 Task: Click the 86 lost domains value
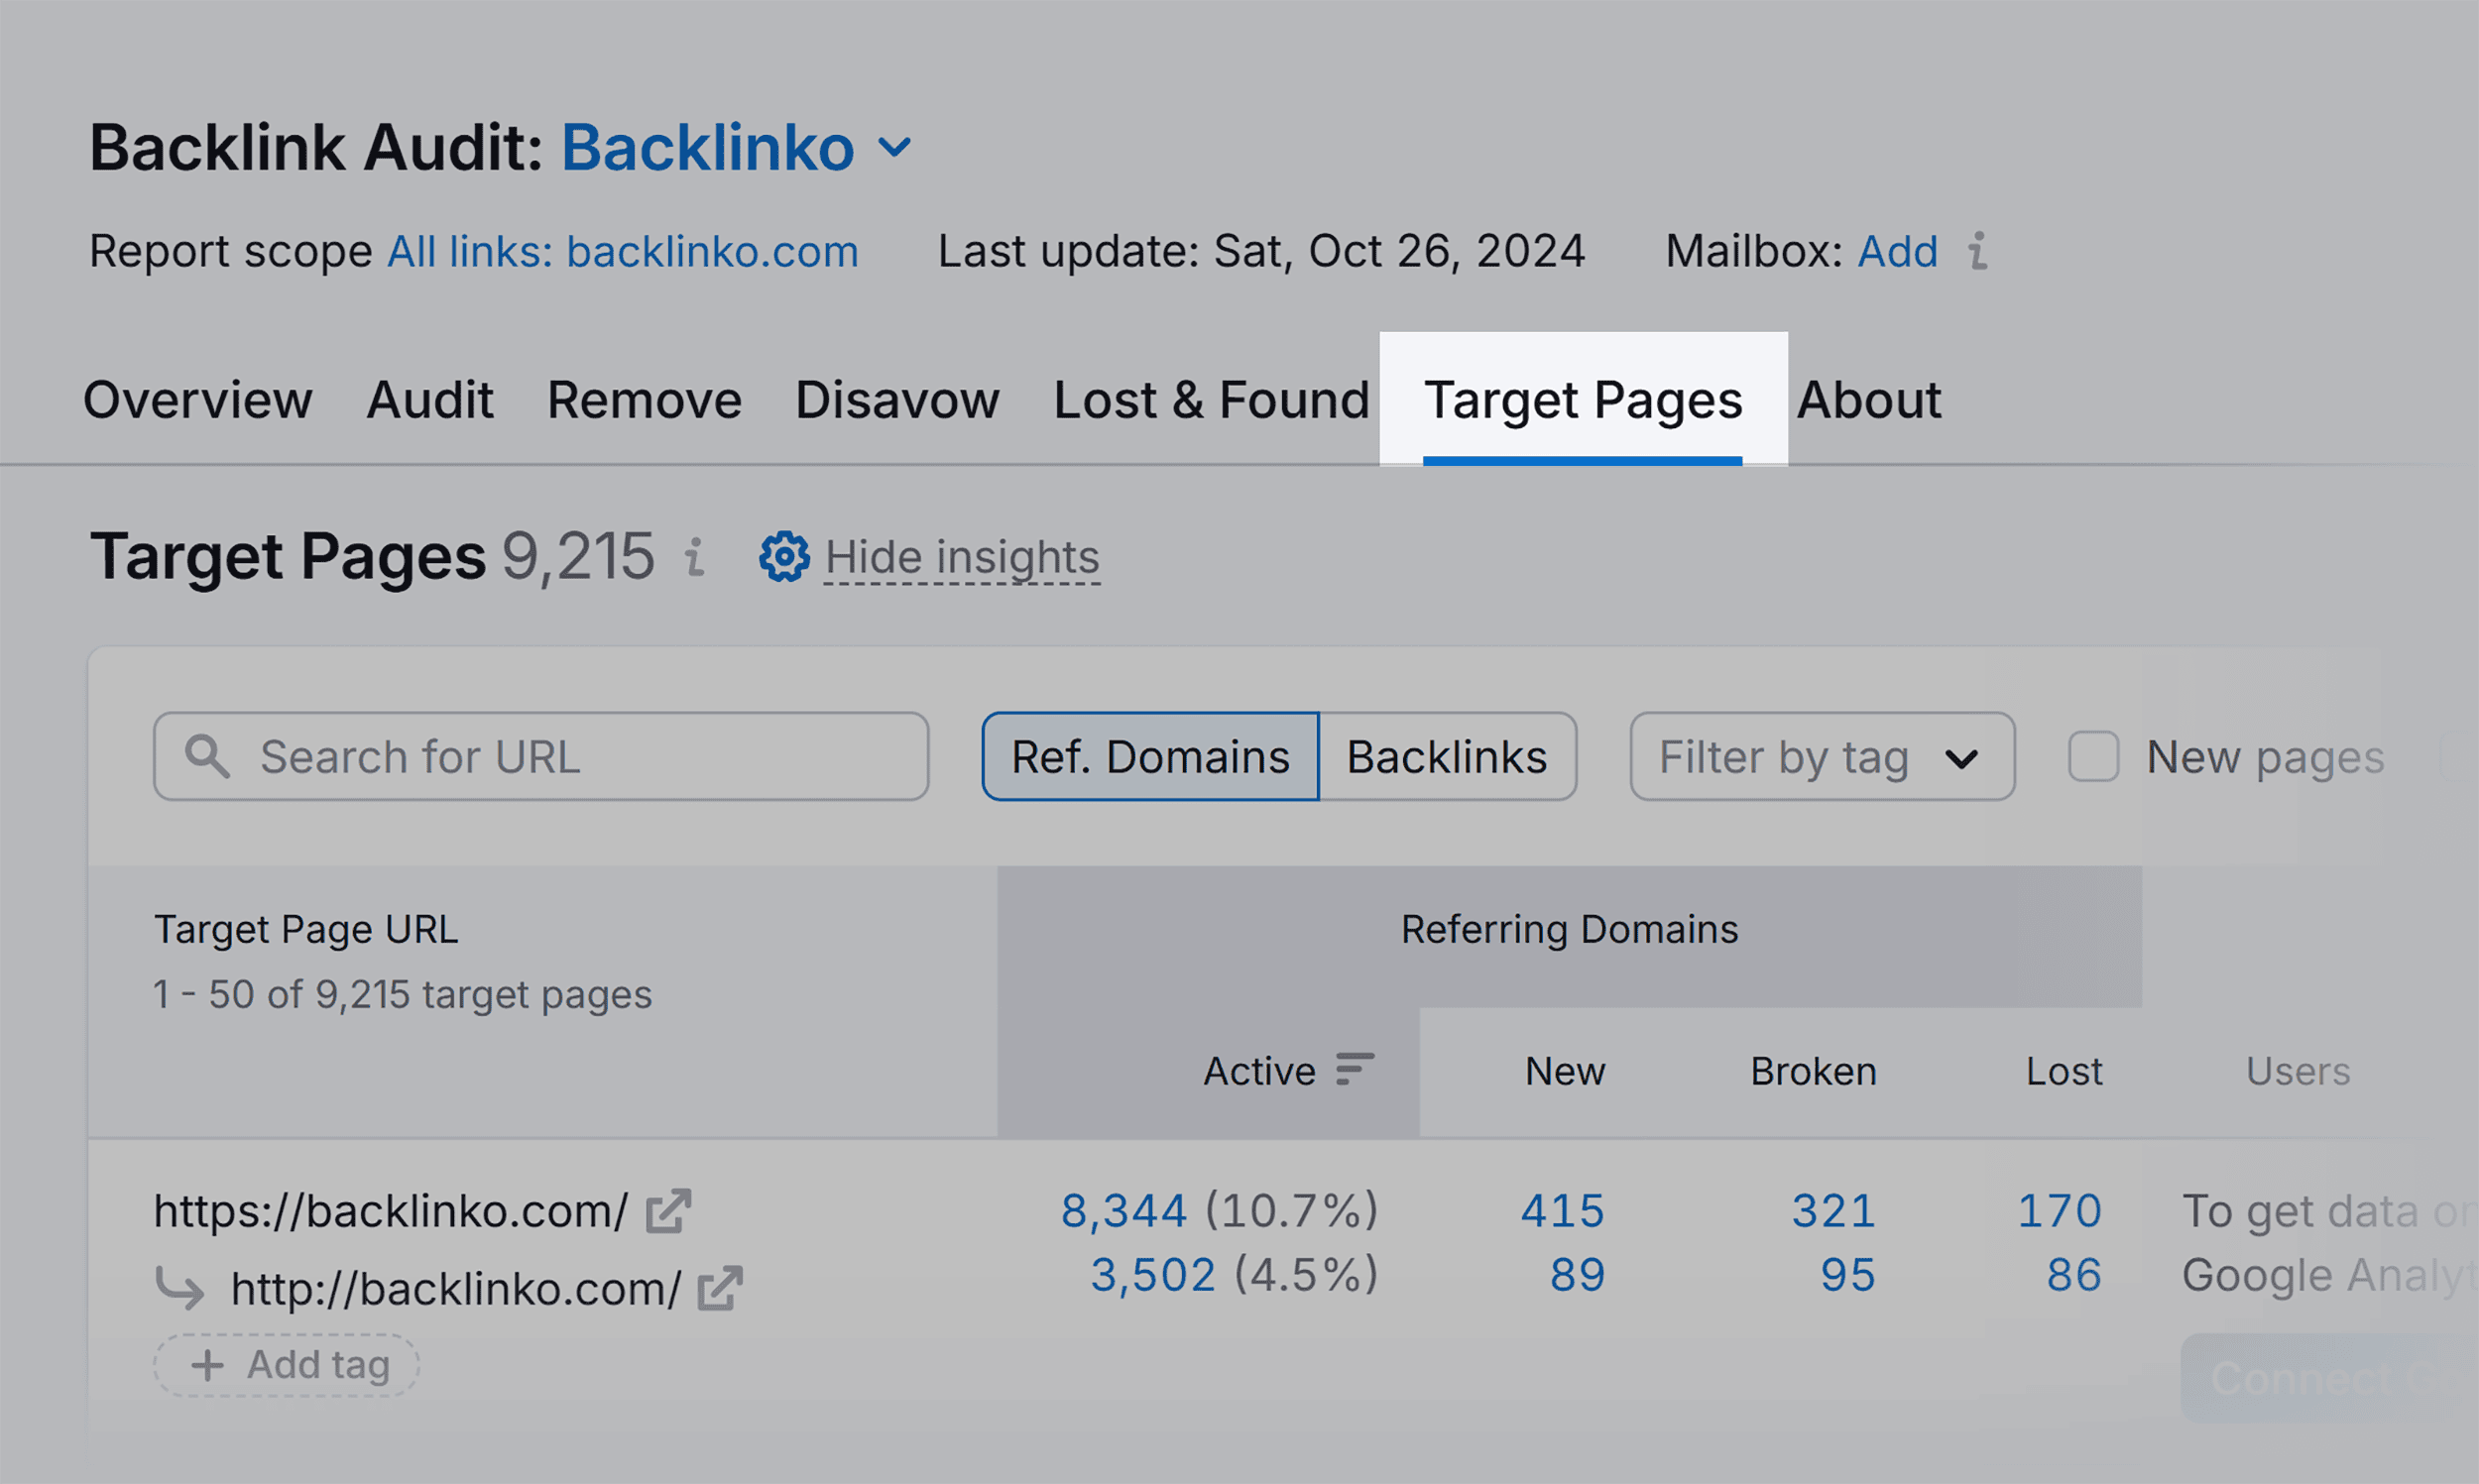click(2073, 1275)
